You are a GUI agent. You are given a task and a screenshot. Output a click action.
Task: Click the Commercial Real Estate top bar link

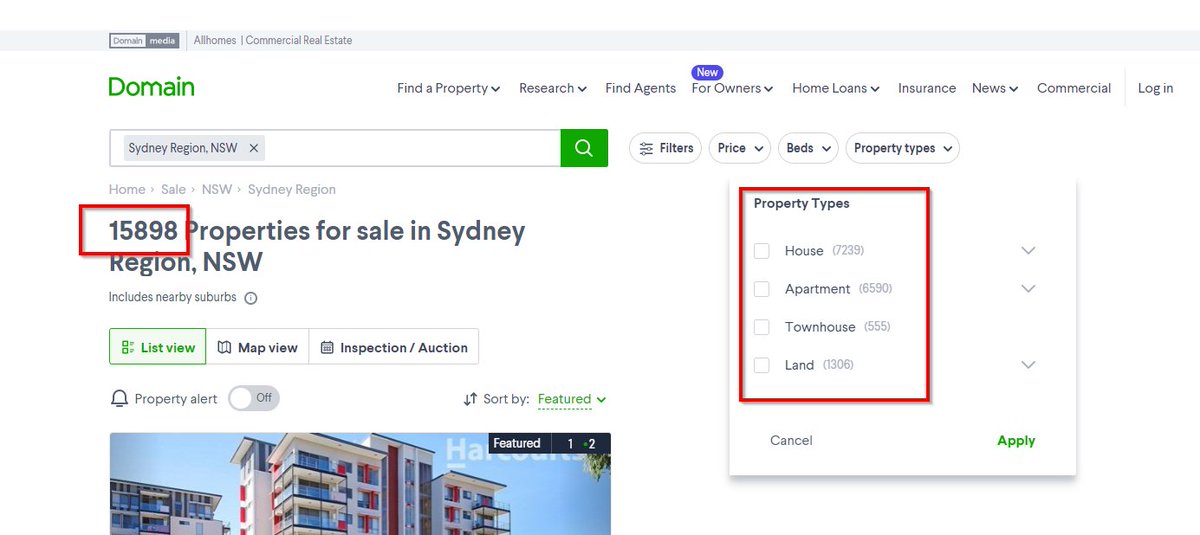pos(299,41)
